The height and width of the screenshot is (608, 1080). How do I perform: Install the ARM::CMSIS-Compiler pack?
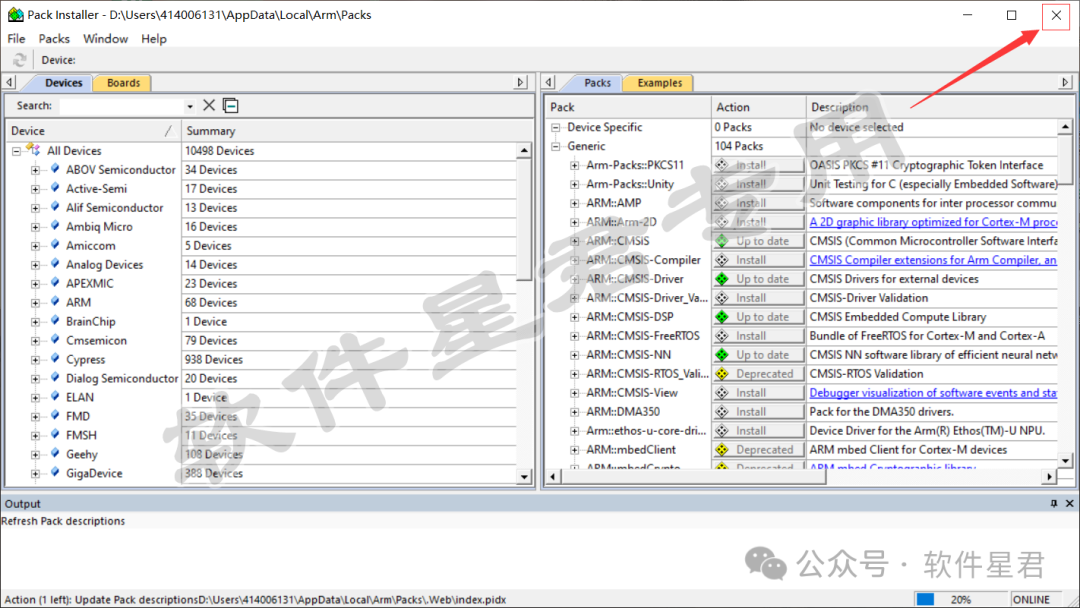click(x=758, y=260)
